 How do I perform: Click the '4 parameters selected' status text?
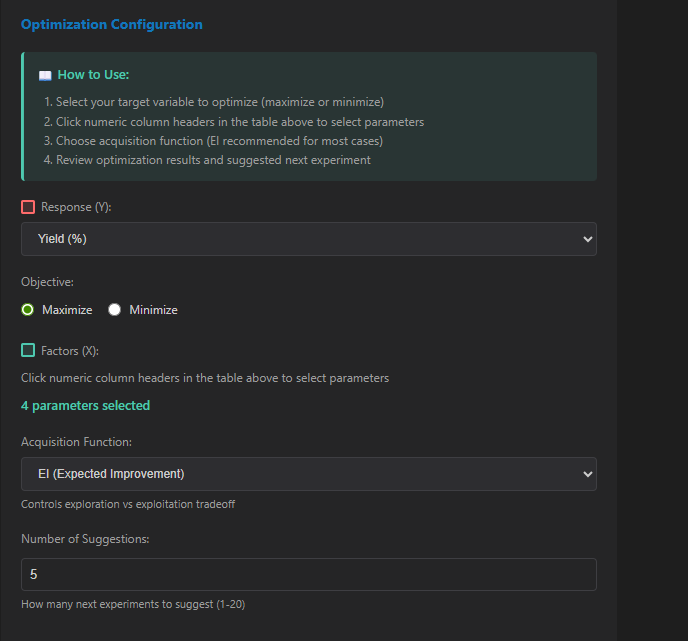(85, 406)
